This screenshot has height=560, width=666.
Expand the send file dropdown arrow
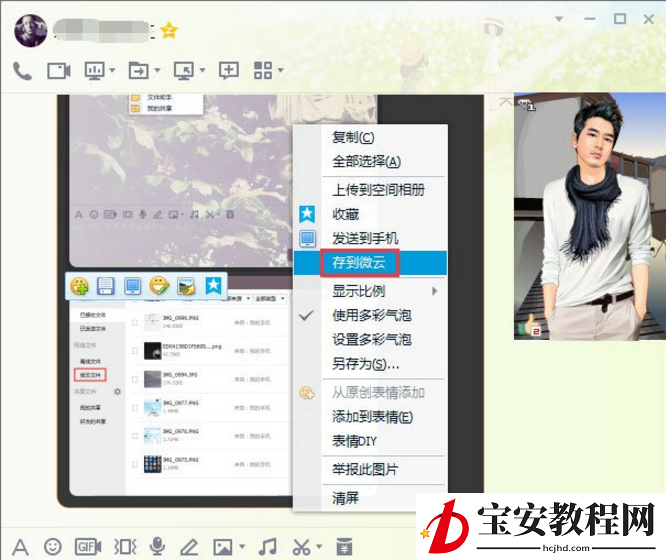pos(157,70)
